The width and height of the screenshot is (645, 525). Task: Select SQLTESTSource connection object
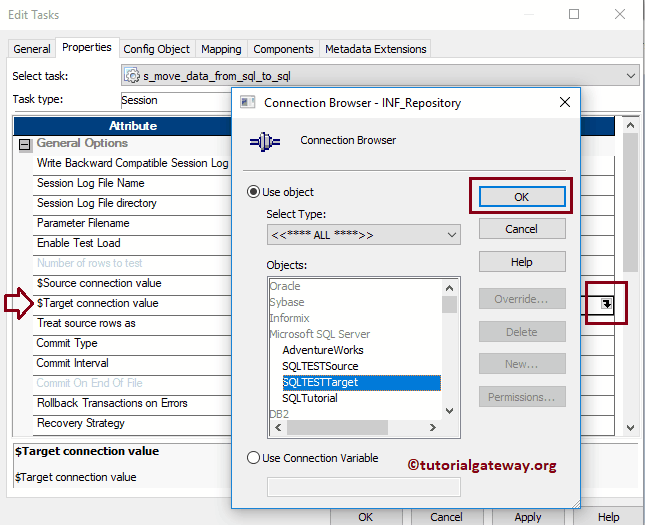point(320,366)
